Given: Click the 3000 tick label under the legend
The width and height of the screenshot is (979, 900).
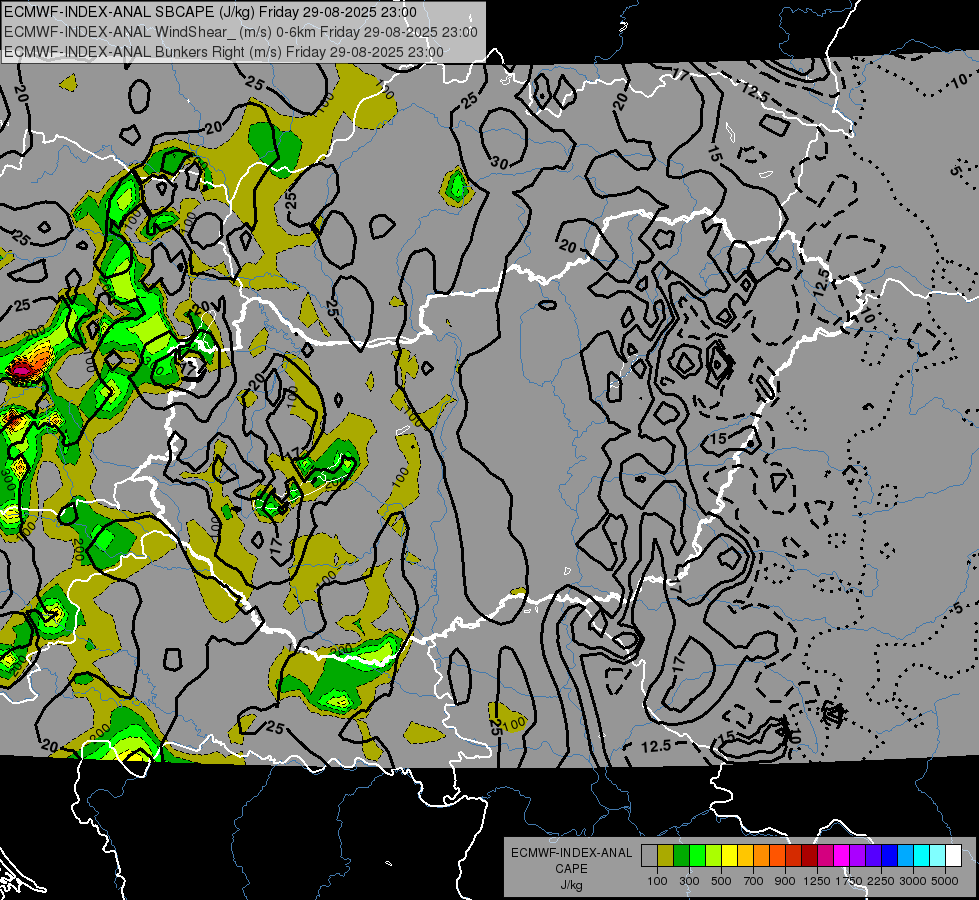Looking at the screenshot, I should (913, 881).
